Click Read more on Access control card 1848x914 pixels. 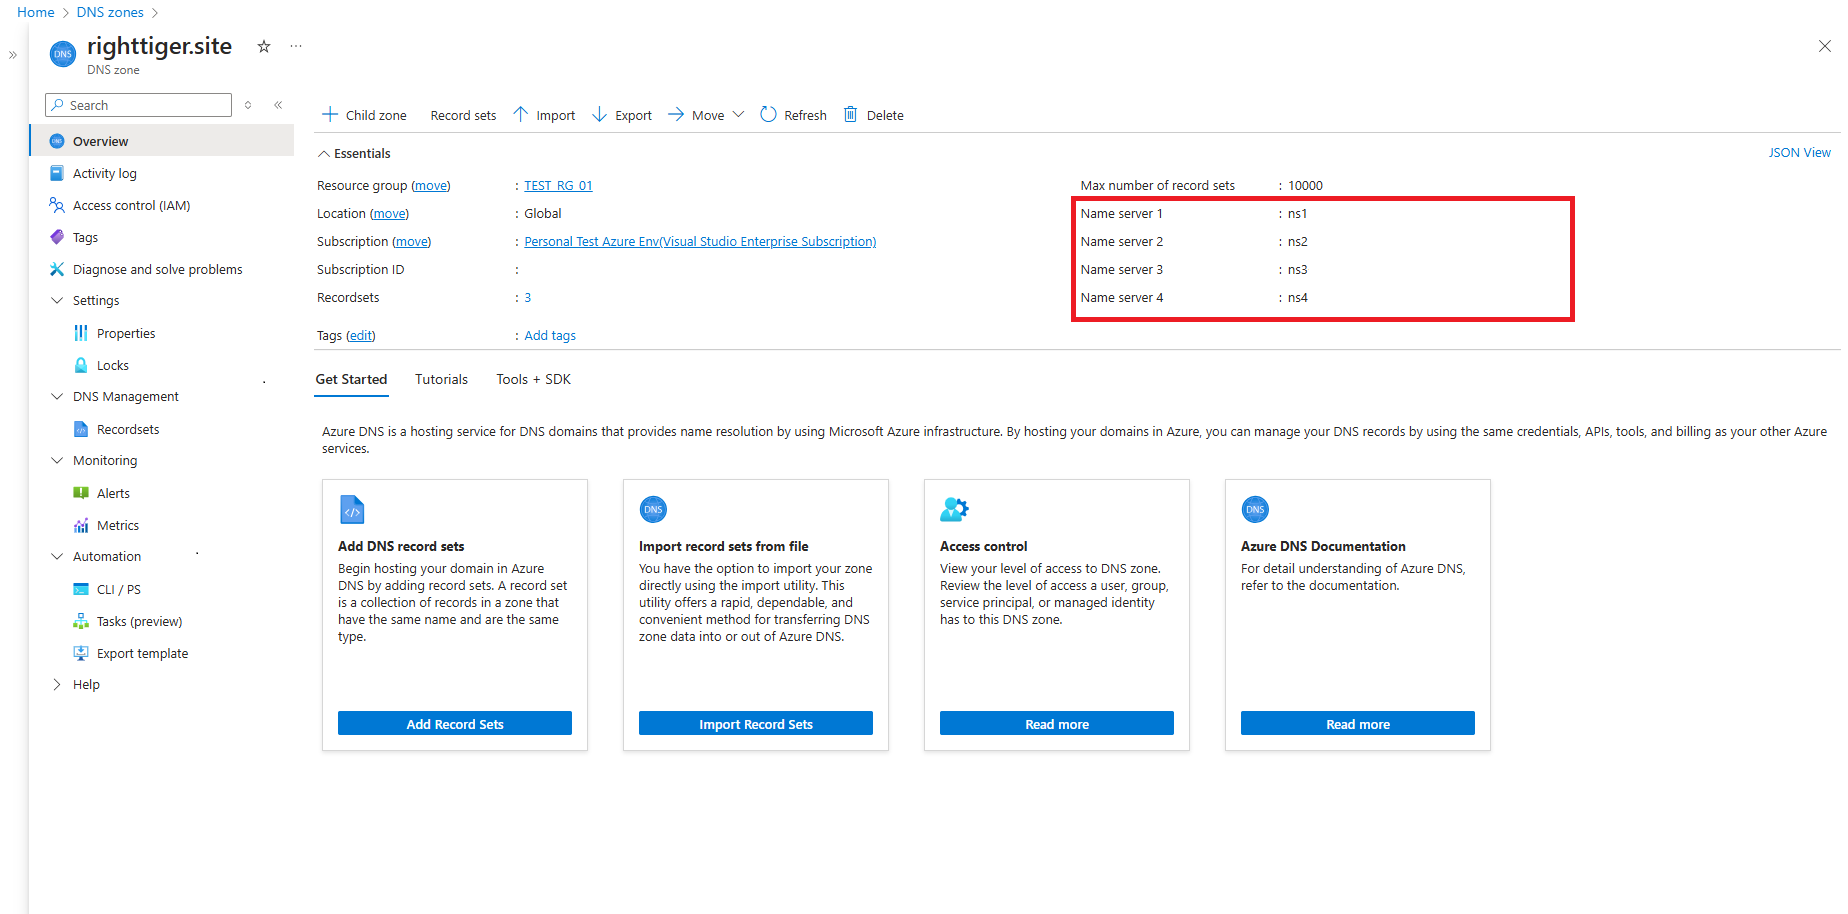tap(1057, 723)
